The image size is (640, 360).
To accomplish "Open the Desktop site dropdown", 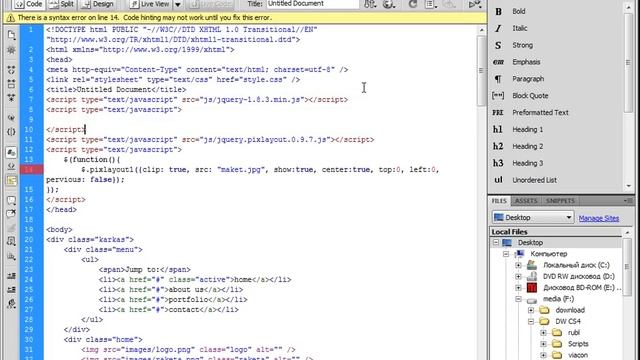I will click(x=533, y=218).
